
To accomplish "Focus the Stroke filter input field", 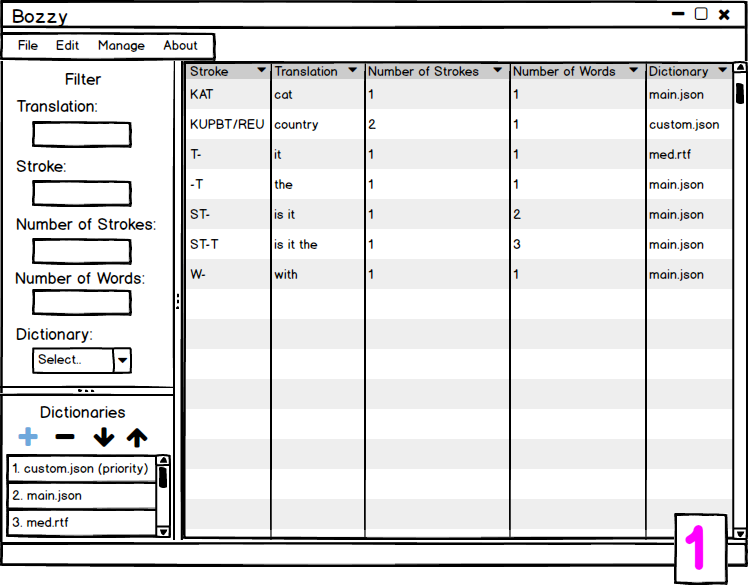I will click(x=82, y=193).
